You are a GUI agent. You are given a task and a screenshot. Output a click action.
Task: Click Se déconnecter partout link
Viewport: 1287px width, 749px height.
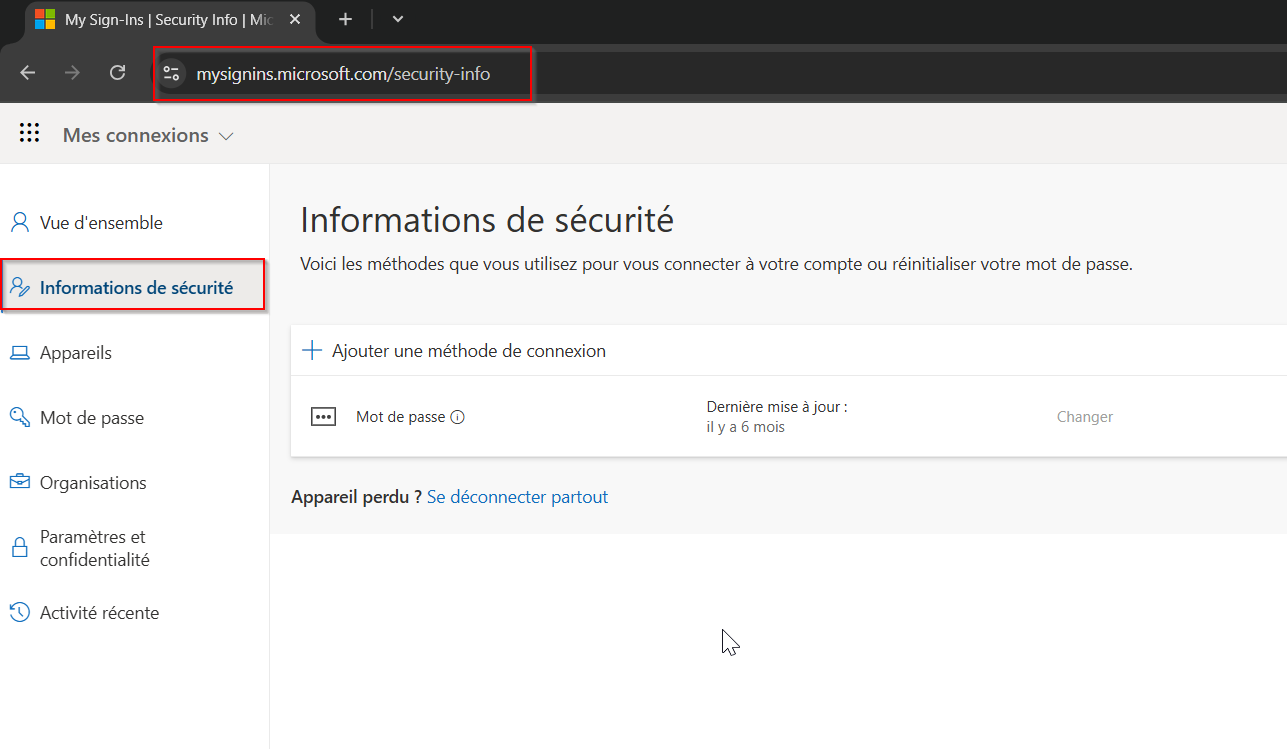[517, 497]
